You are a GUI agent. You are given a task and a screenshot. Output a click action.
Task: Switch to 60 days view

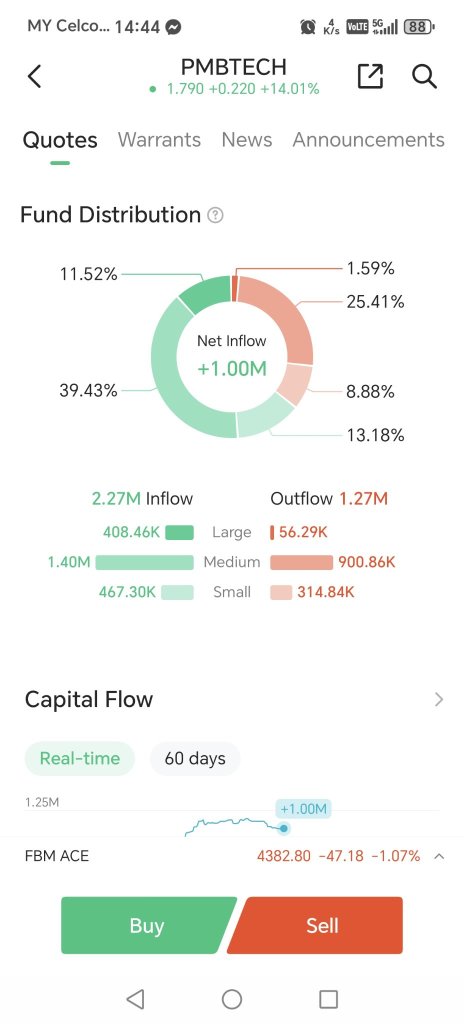pos(195,758)
